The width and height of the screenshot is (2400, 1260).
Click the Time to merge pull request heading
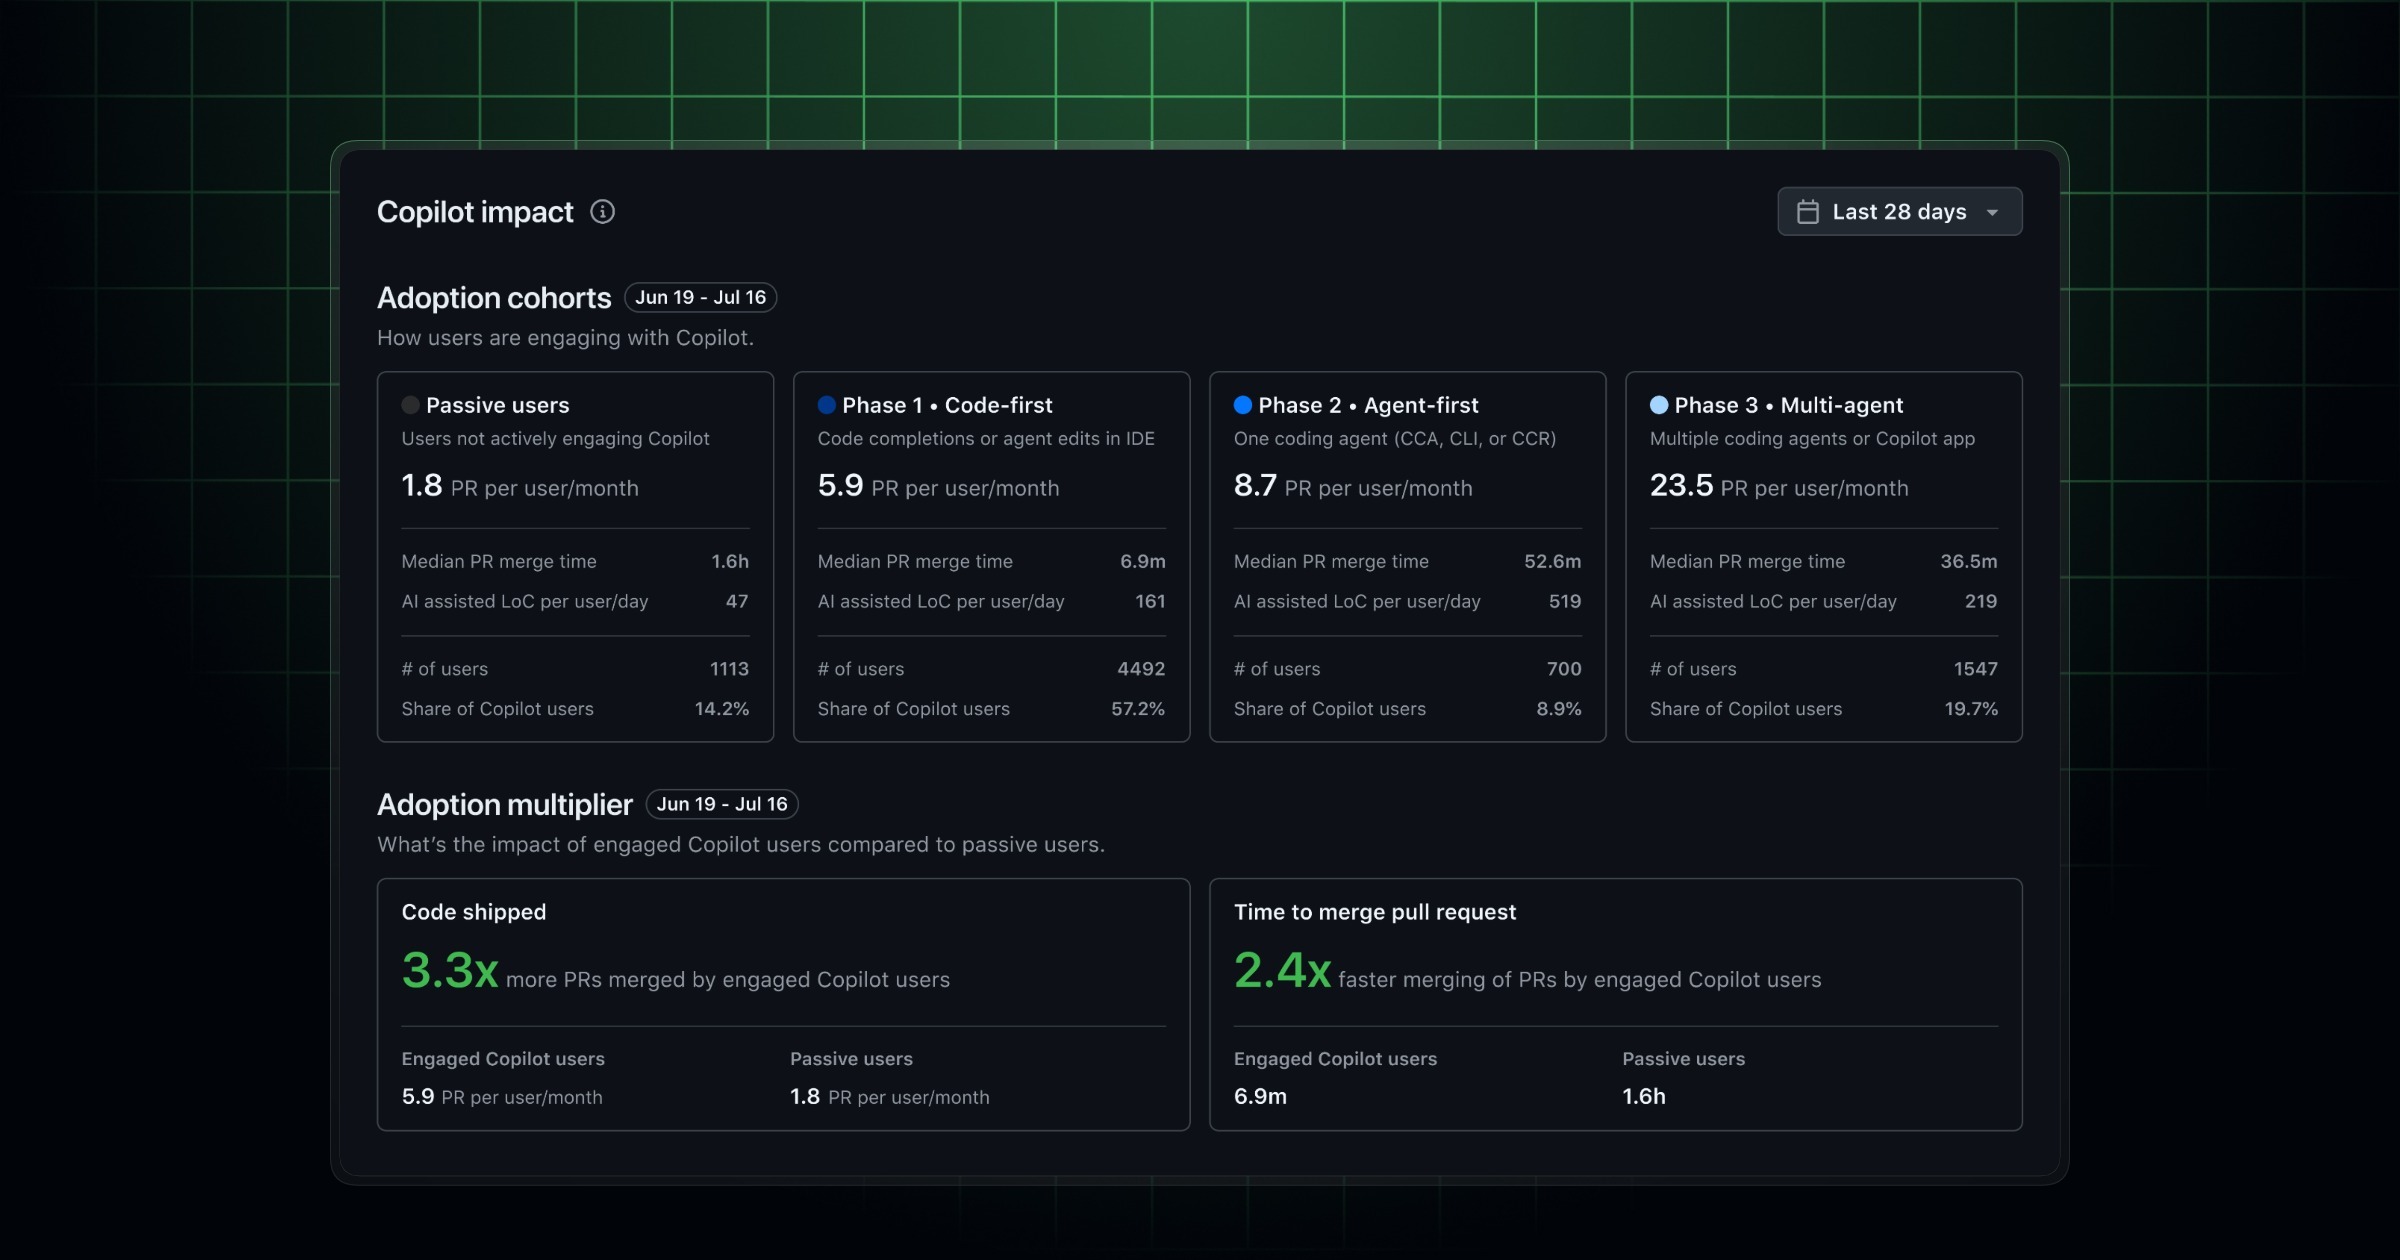point(1375,912)
